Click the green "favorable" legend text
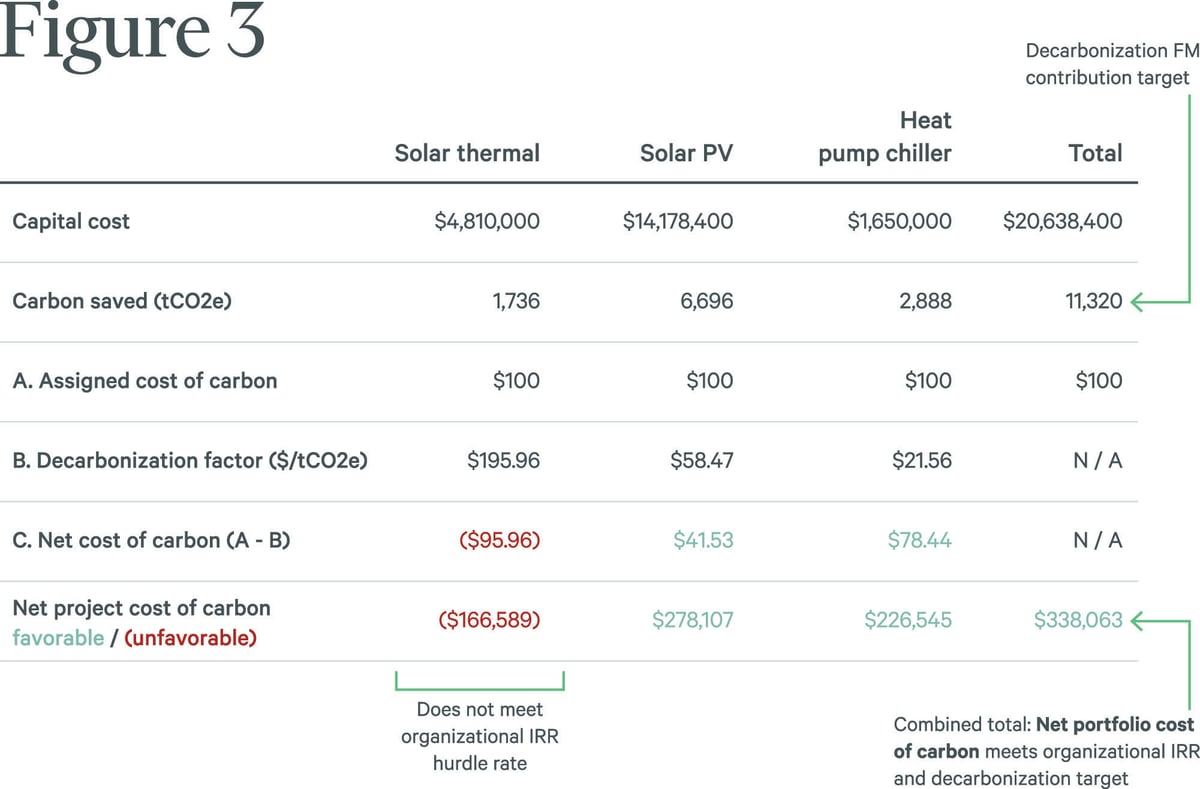Image resolution: width=1200 pixels, height=789 pixels. coord(58,638)
